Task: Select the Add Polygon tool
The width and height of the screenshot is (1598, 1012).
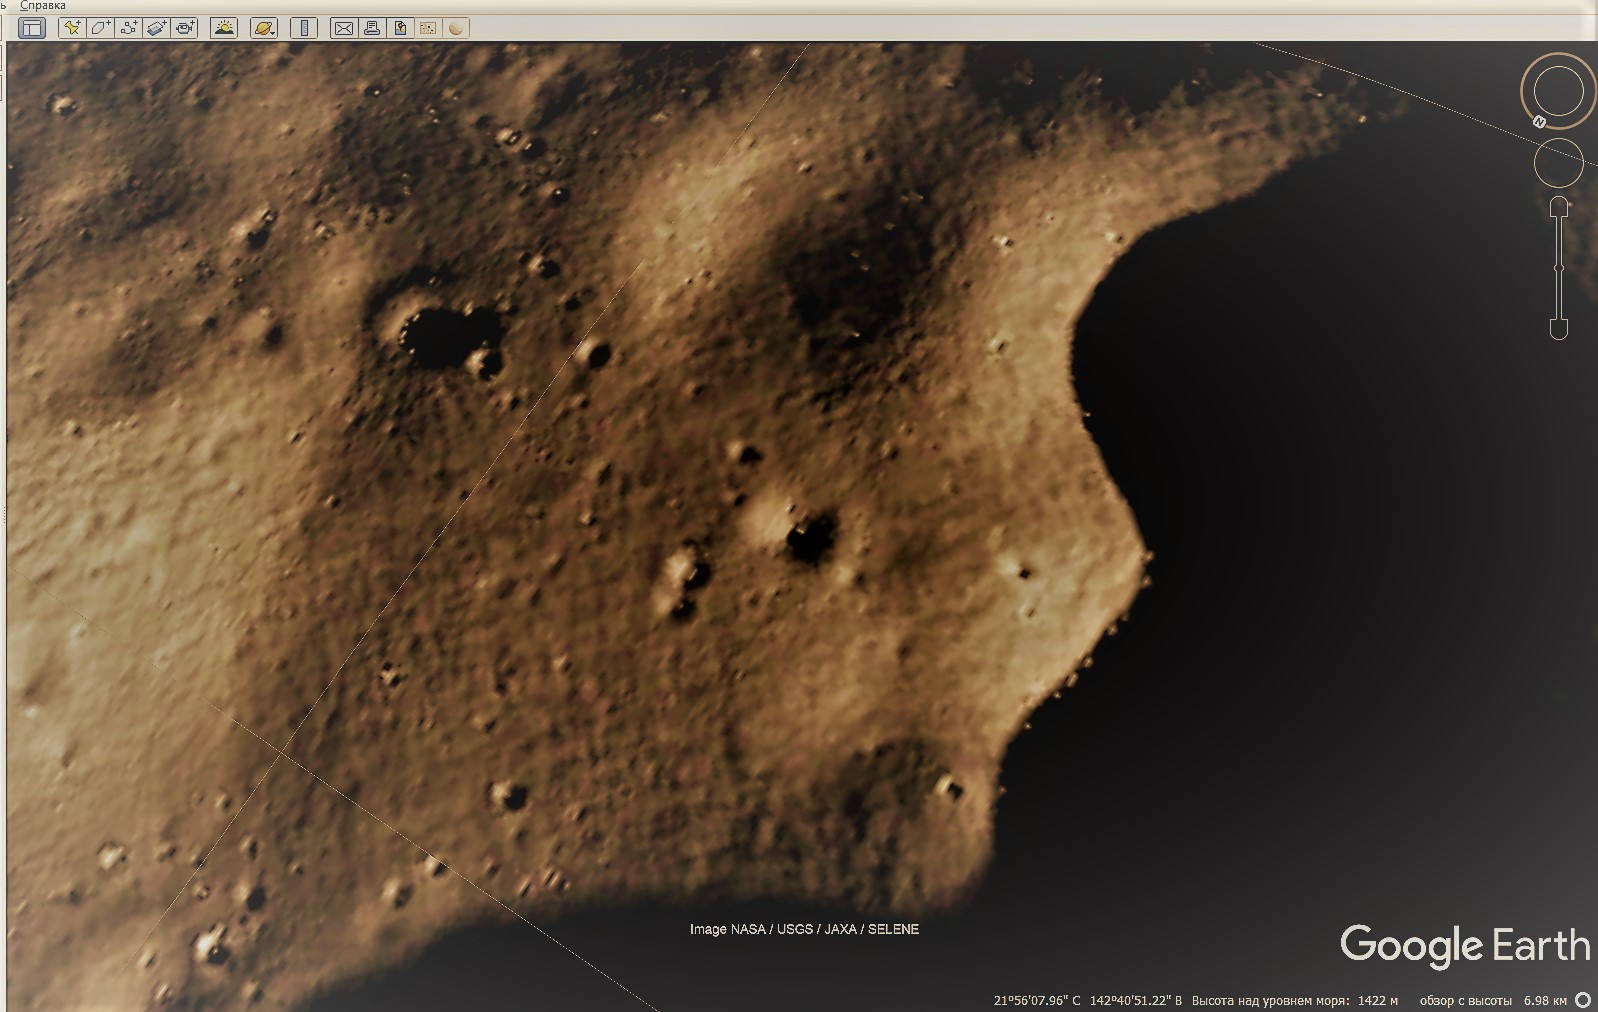Action: 100,28
